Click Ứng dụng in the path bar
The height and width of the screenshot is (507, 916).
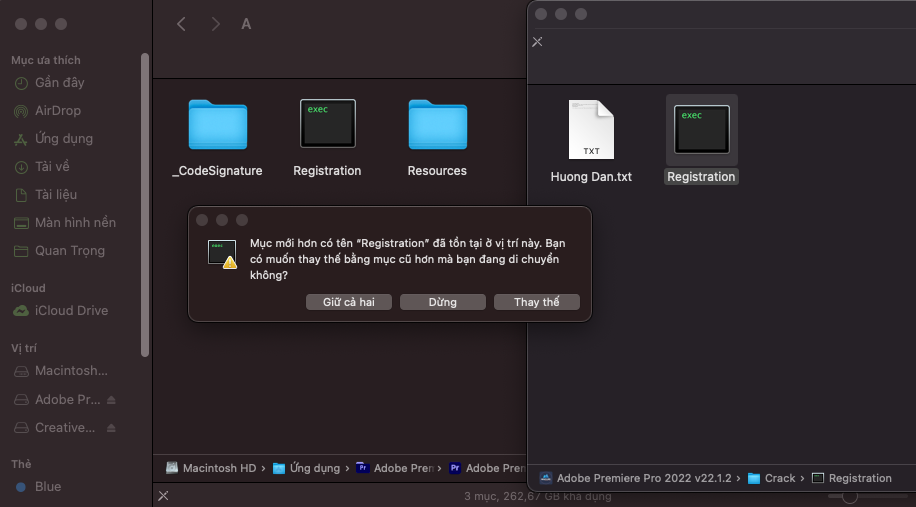307,468
